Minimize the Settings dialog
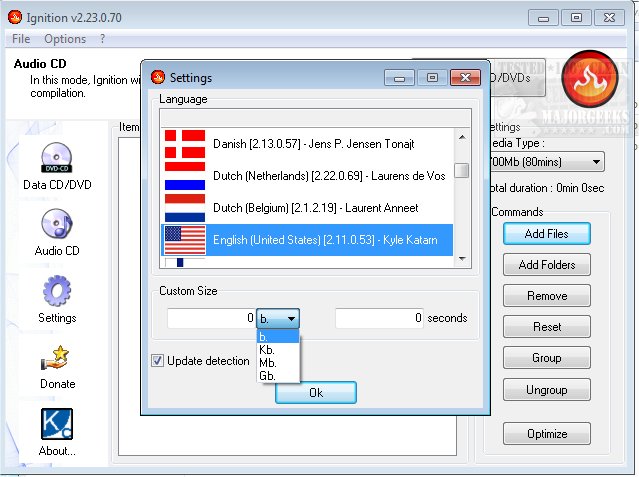Image resolution: width=639 pixels, height=477 pixels. [x=399, y=77]
